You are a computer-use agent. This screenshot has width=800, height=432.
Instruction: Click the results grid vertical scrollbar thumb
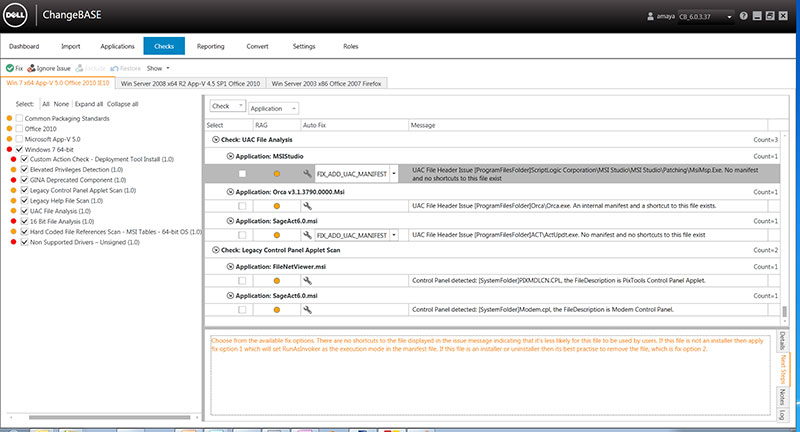784,311
